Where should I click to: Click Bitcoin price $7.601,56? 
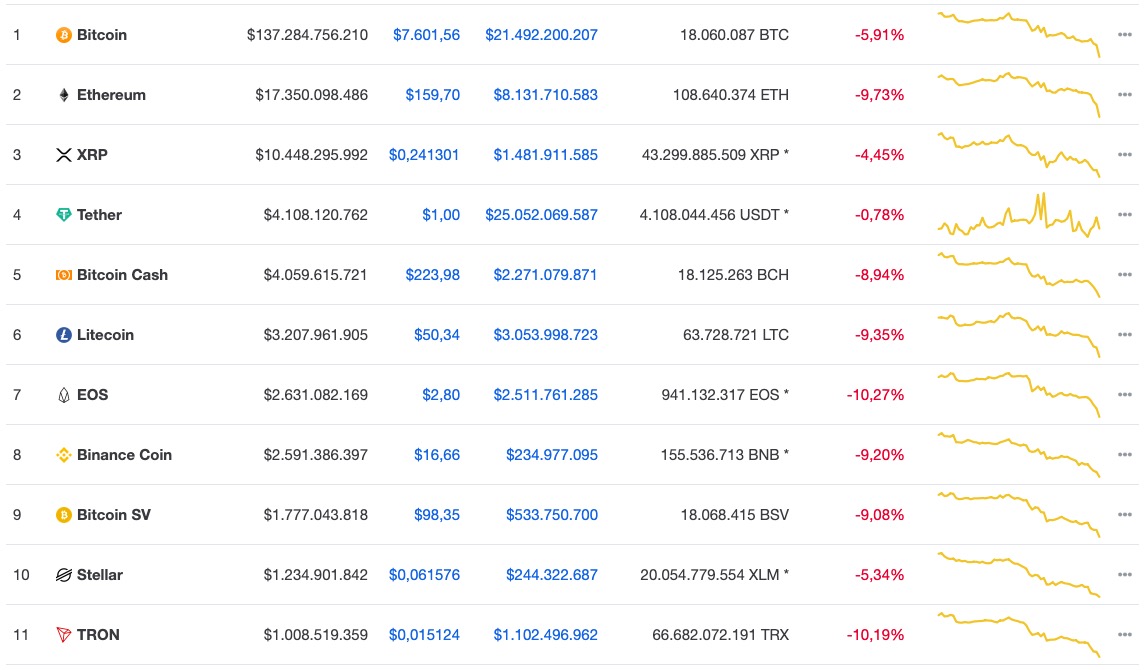click(426, 35)
